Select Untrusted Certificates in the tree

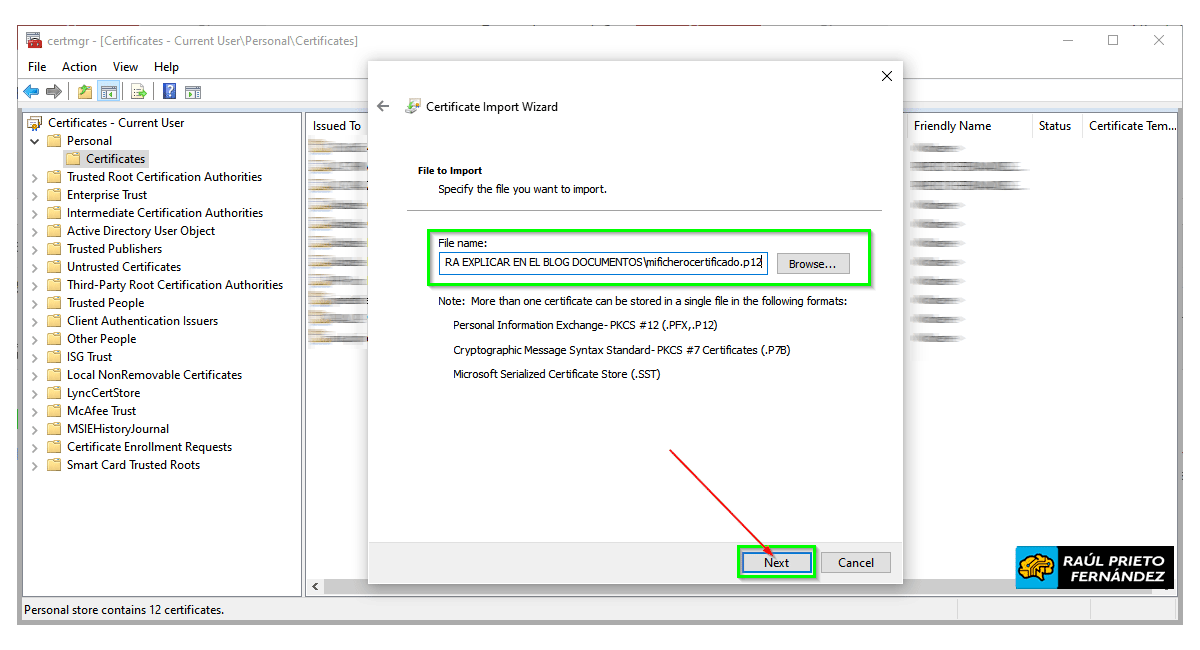(x=123, y=267)
